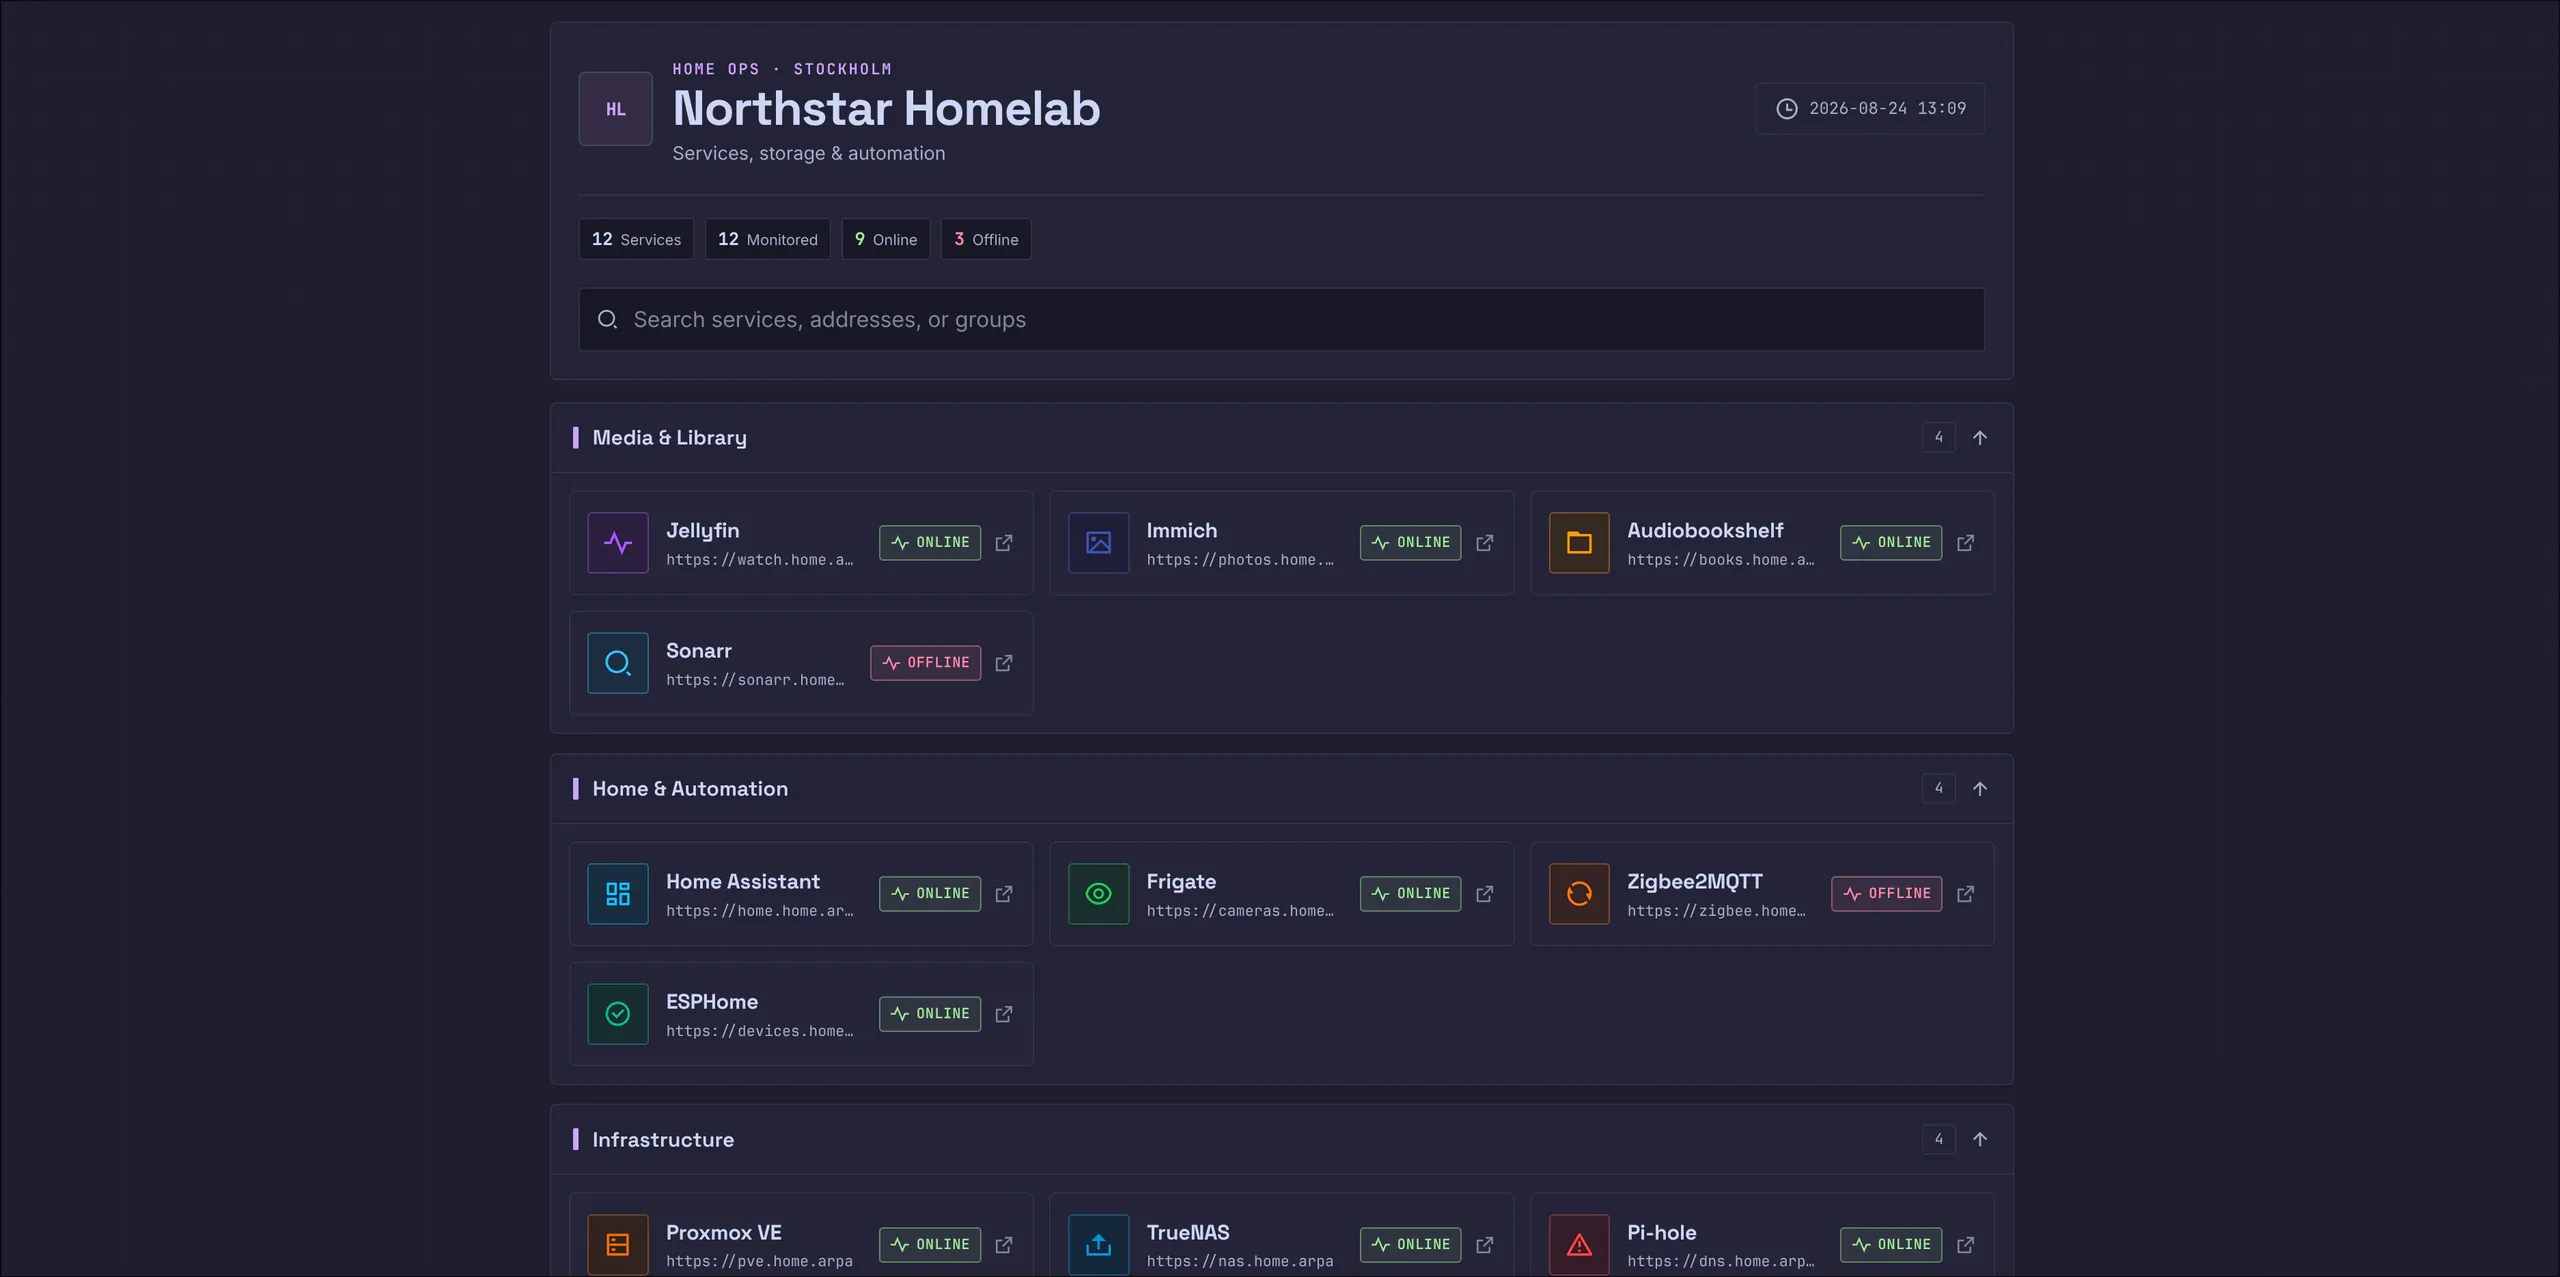Click the Northstar Homelab title
2560x1277 pixels.
[x=886, y=109]
